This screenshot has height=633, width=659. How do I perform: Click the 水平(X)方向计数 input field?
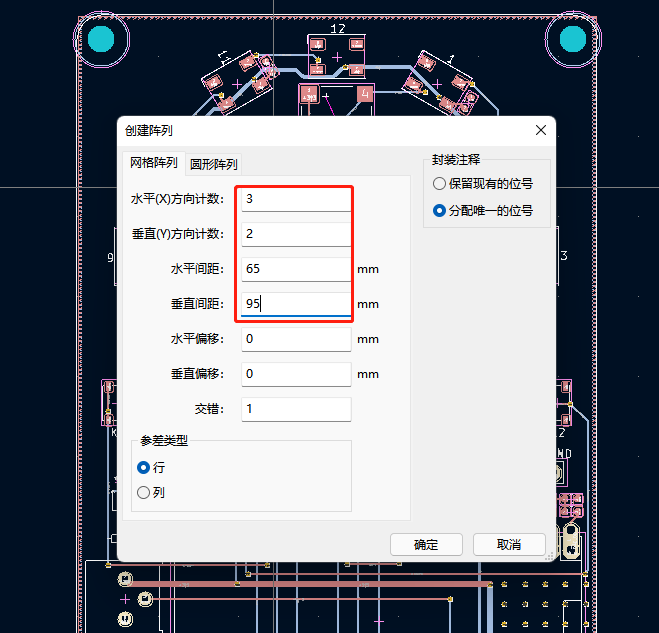tap(296, 199)
